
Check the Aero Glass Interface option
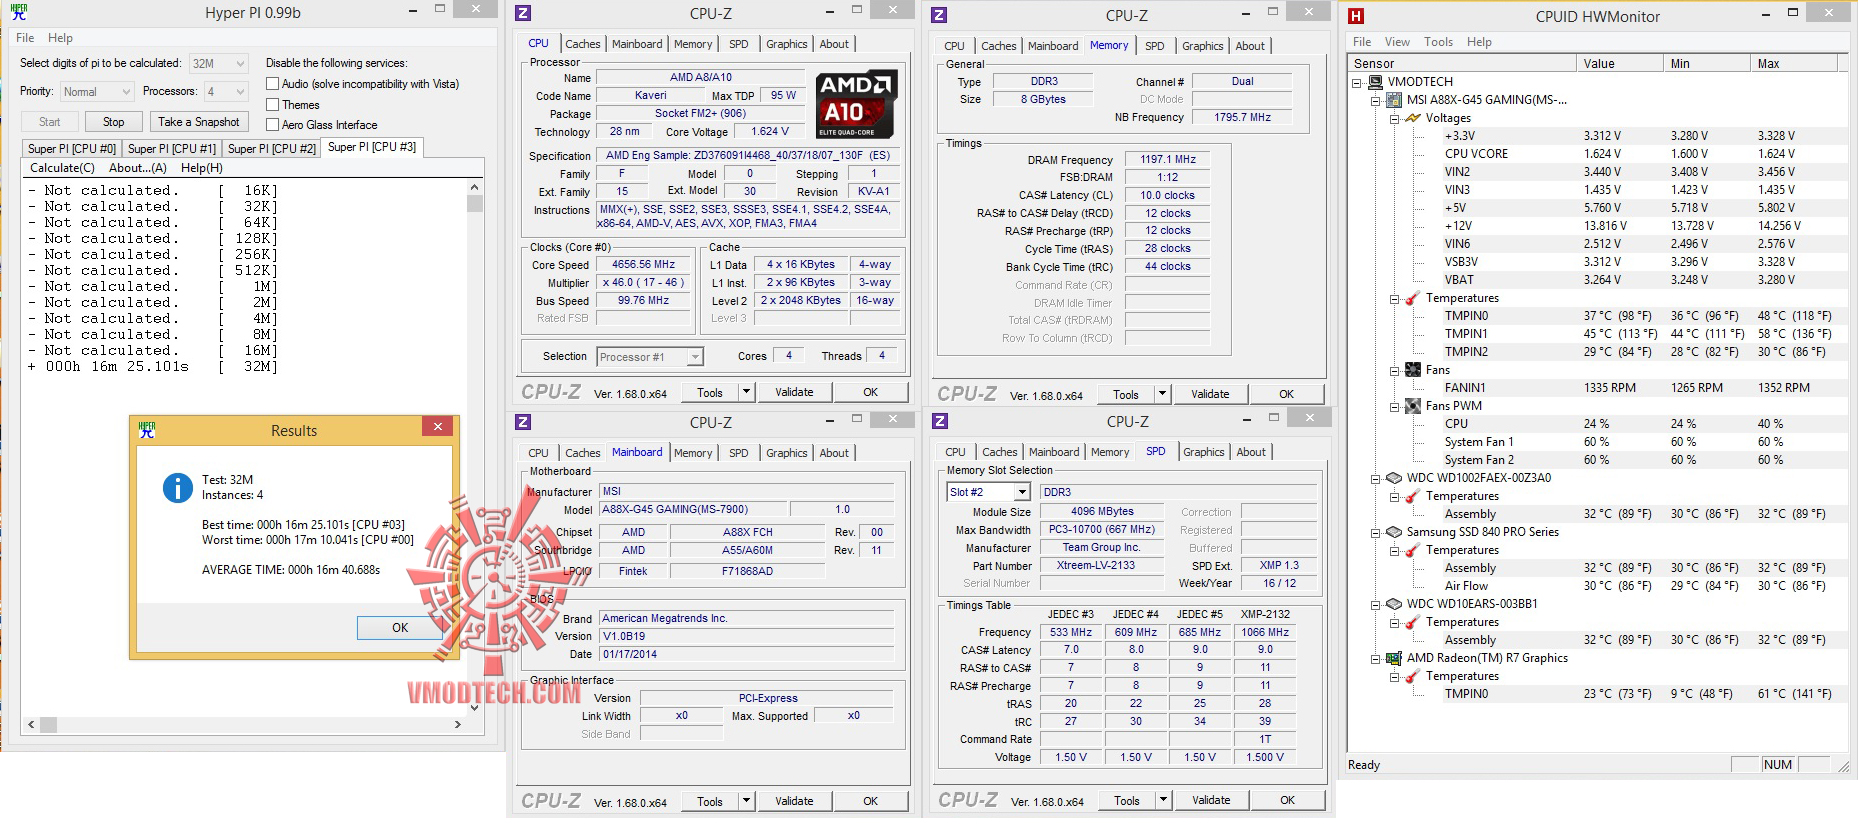pos(272,125)
